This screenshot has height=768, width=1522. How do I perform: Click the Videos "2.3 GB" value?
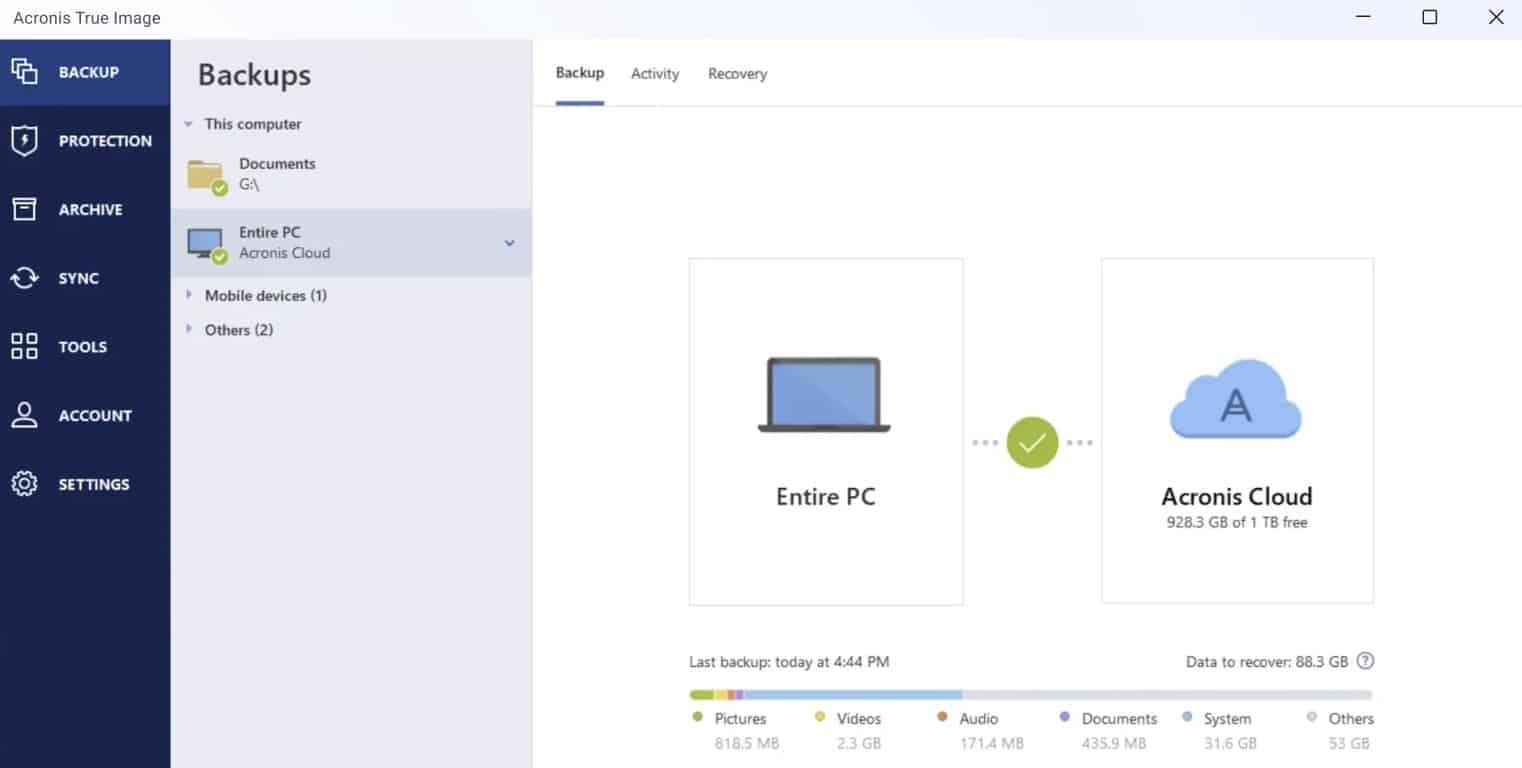click(860, 744)
